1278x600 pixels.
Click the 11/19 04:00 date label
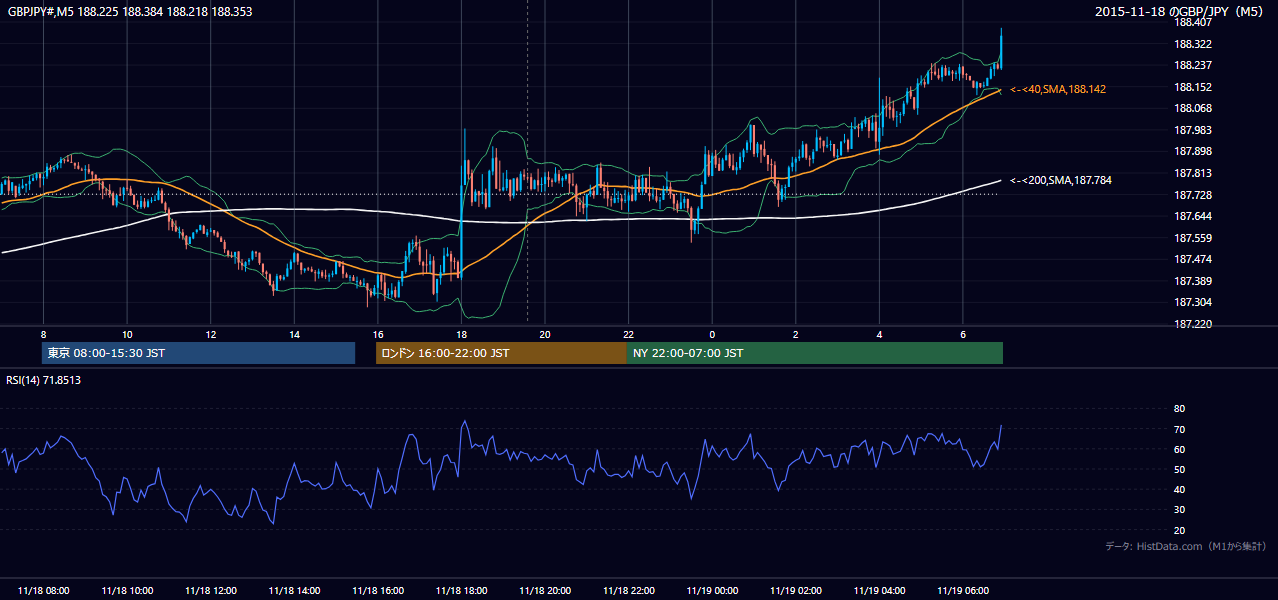click(879, 591)
